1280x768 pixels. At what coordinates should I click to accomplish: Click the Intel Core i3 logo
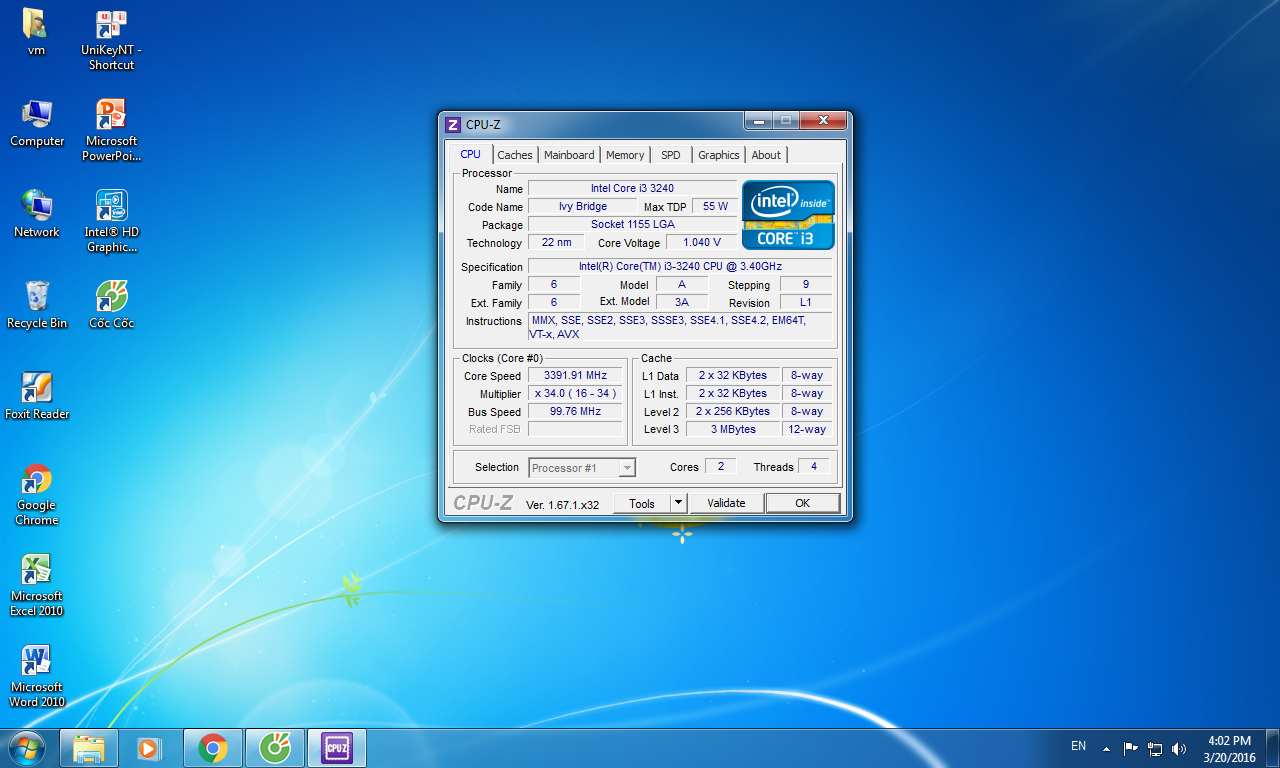coord(788,215)
